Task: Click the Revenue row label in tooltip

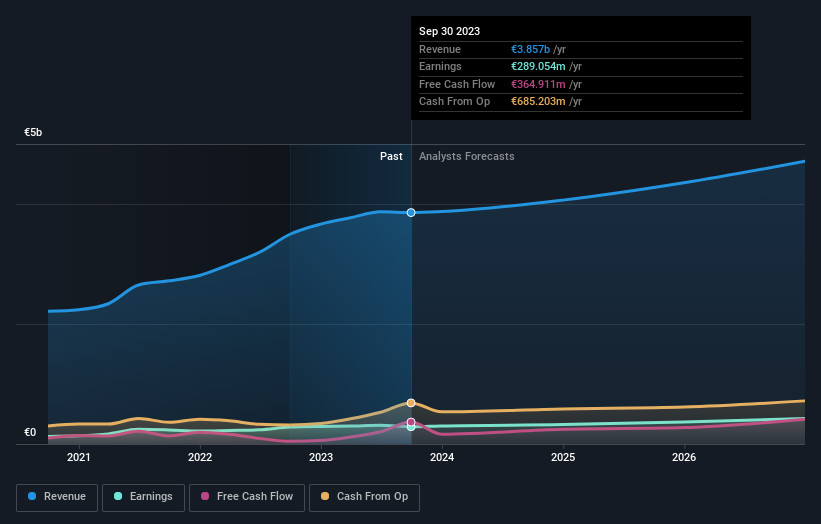Action: pos(440,49)
